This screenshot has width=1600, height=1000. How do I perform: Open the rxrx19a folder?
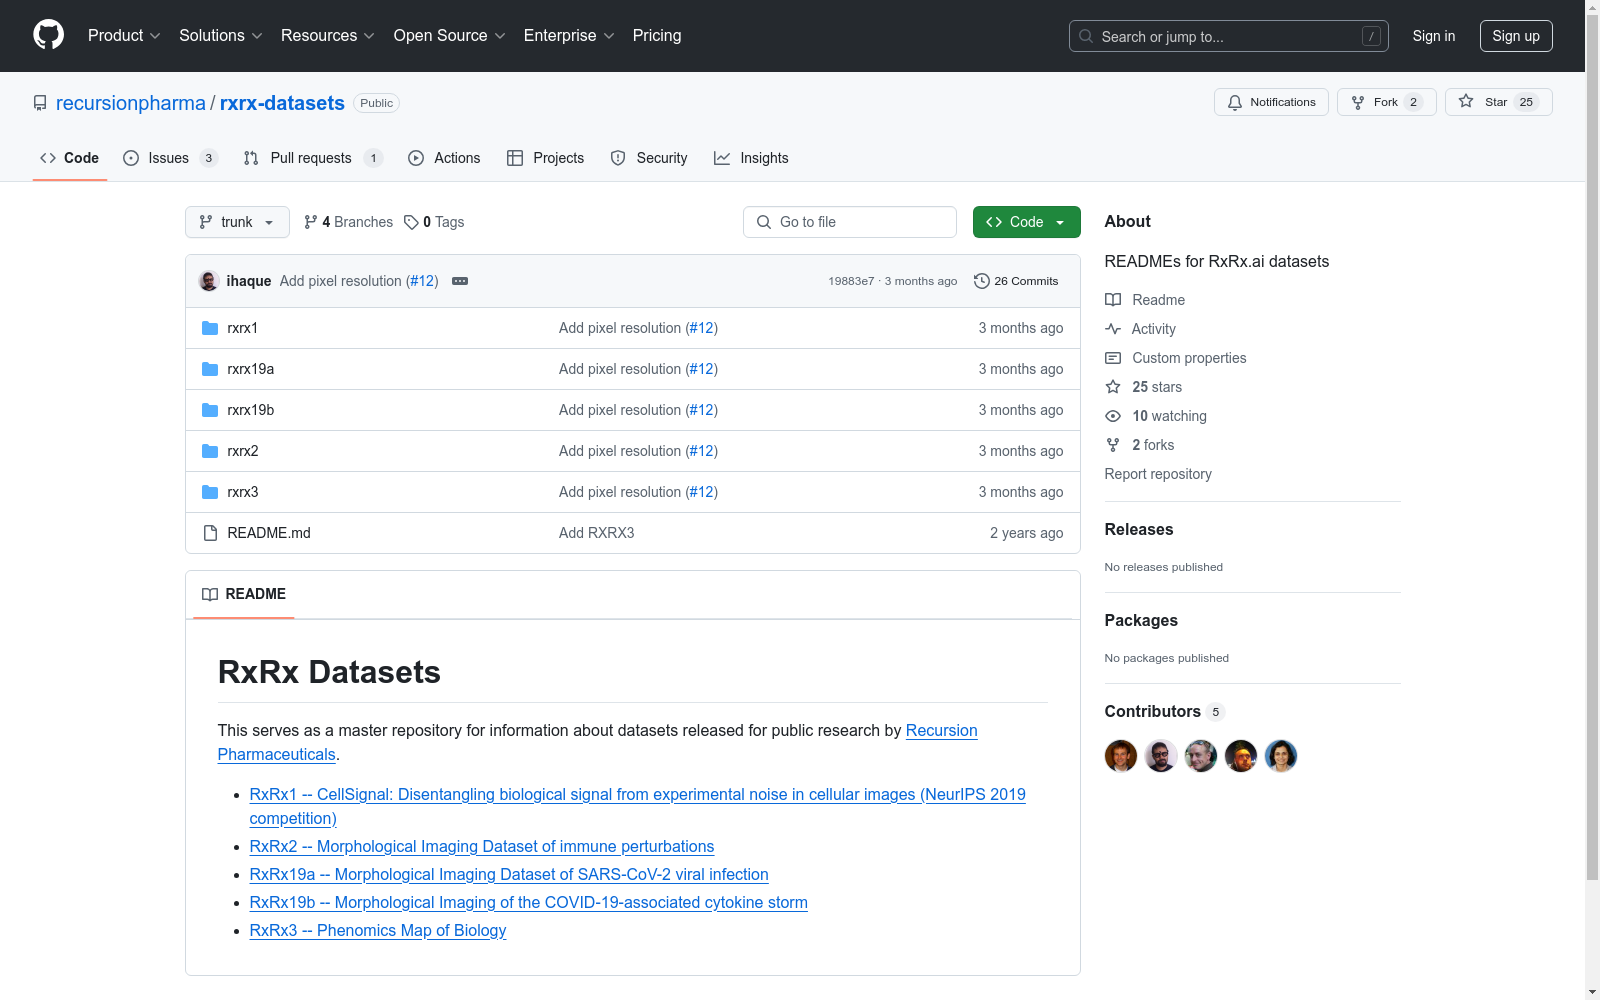(x=250, y=369)
